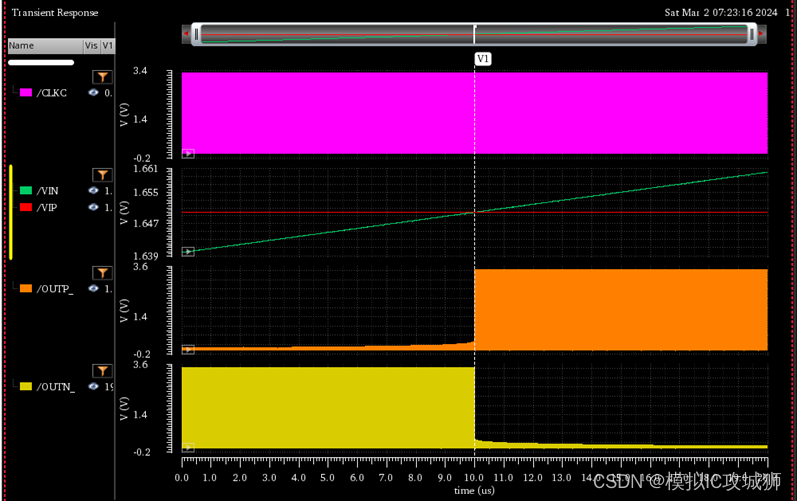797x501 pixels.
Task: Click right red arrow of zoom scrollbar
Action: click(x=761, y=34)
